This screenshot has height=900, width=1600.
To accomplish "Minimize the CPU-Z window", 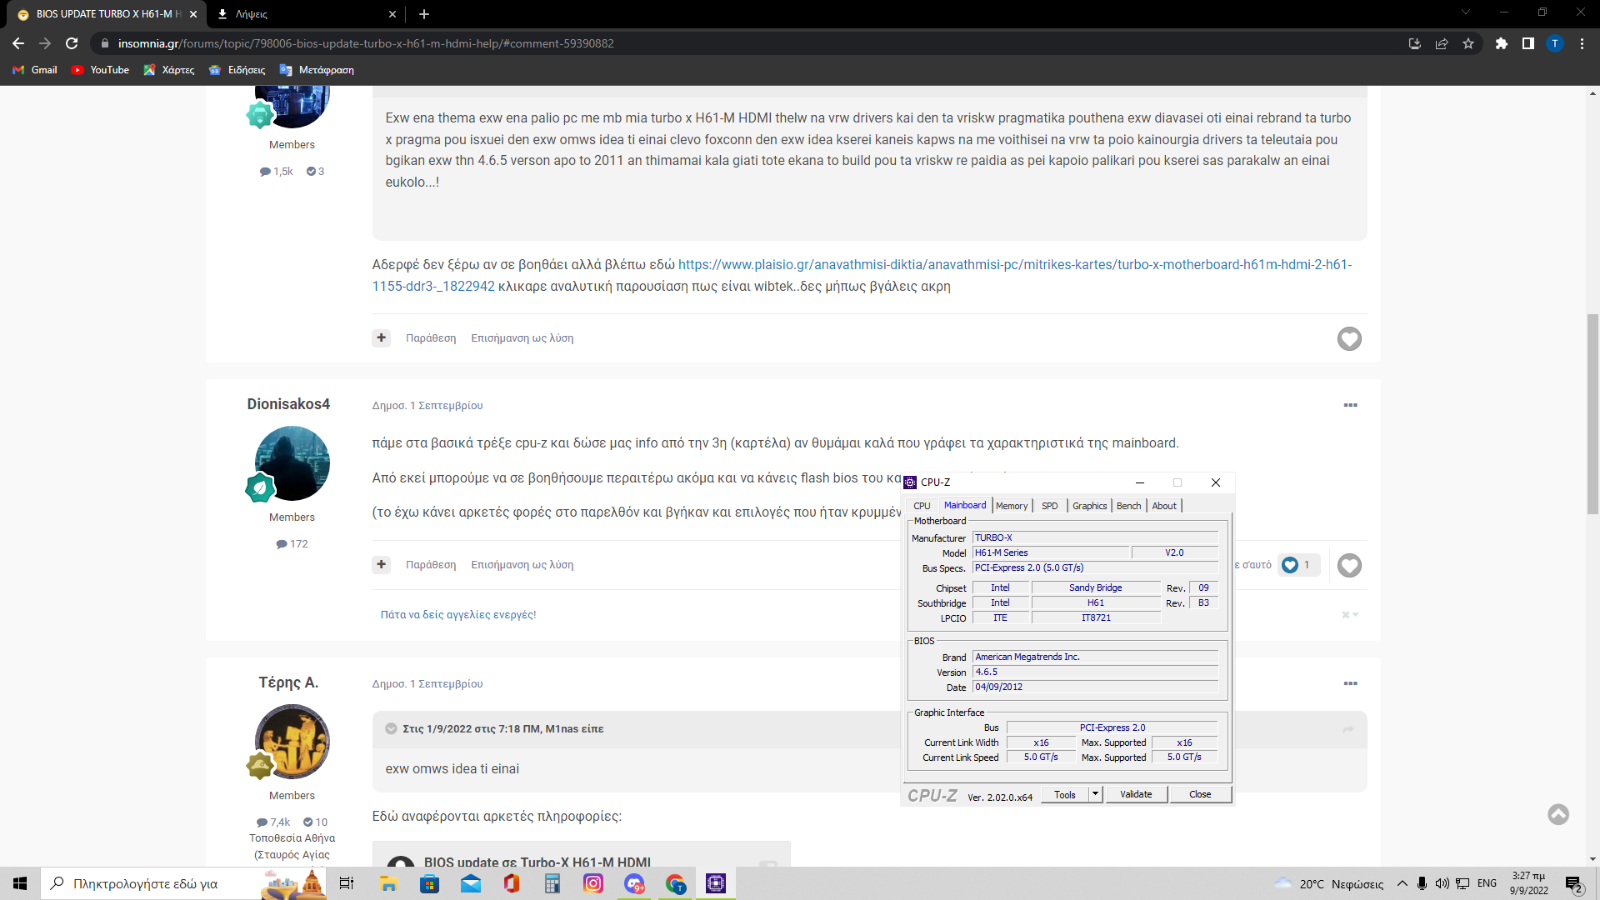I will pos(1139,482).
